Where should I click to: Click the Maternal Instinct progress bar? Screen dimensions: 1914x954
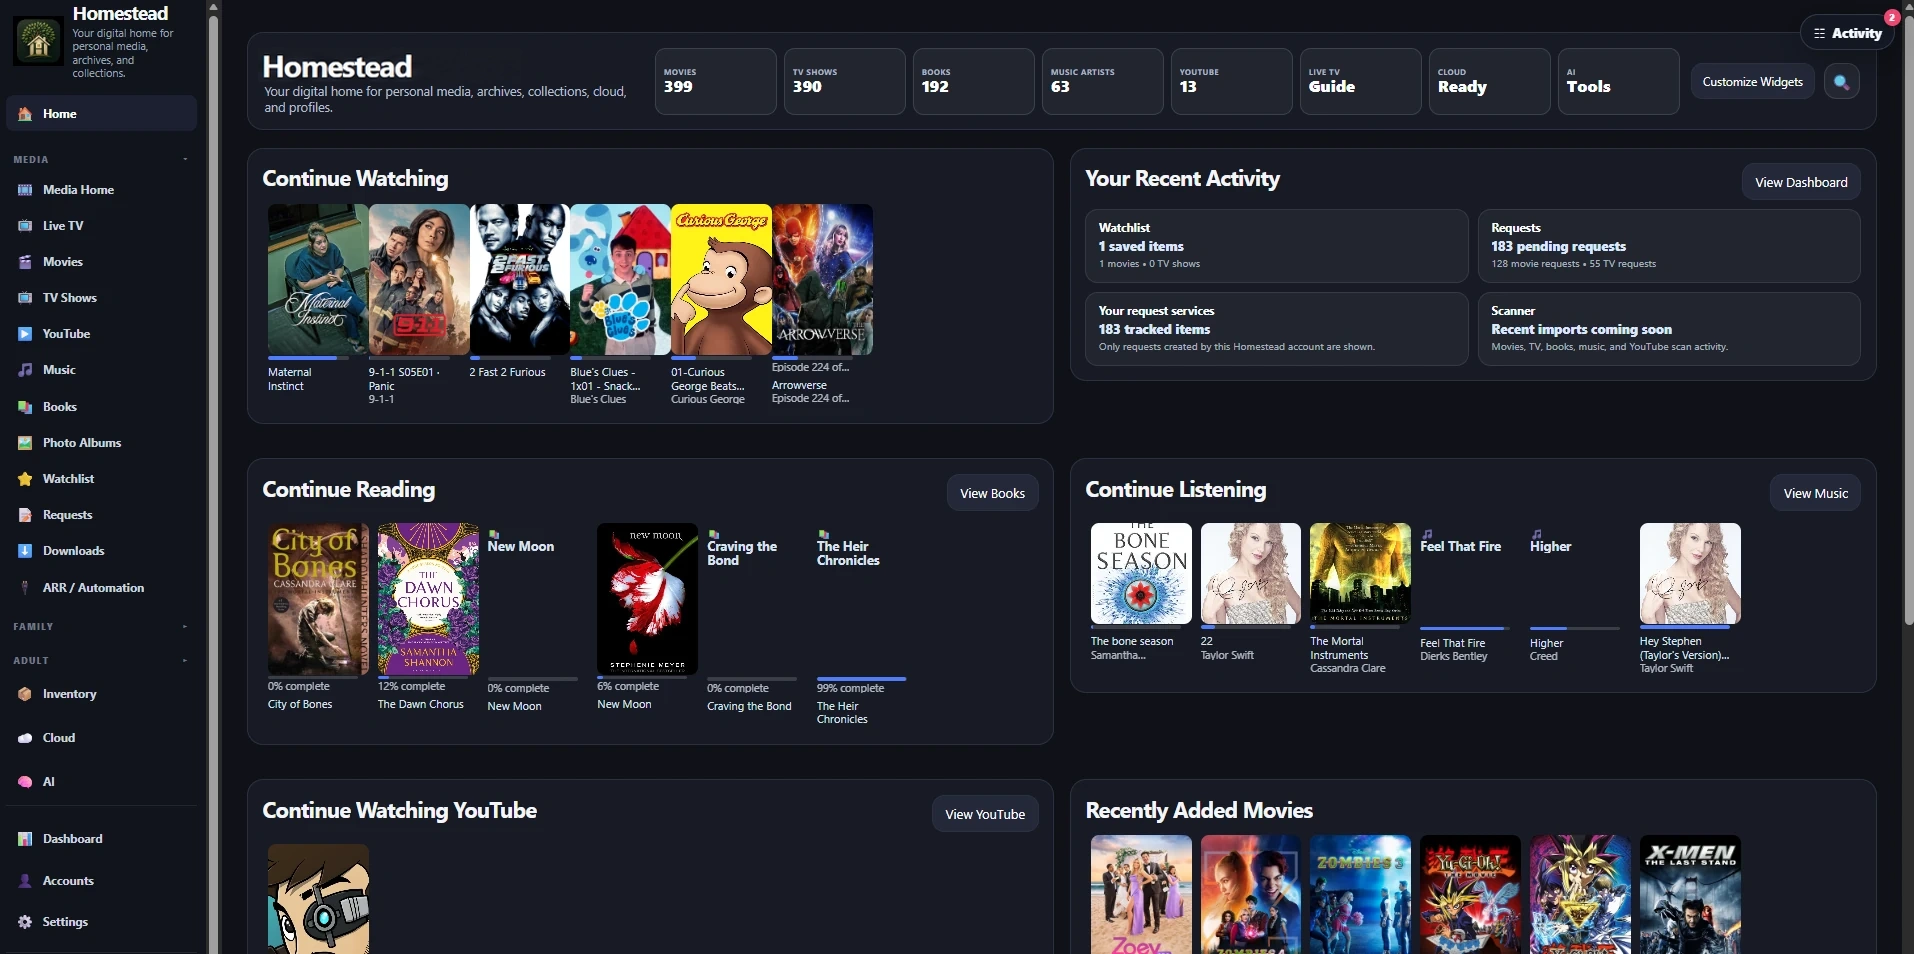[x=308, y=358]
